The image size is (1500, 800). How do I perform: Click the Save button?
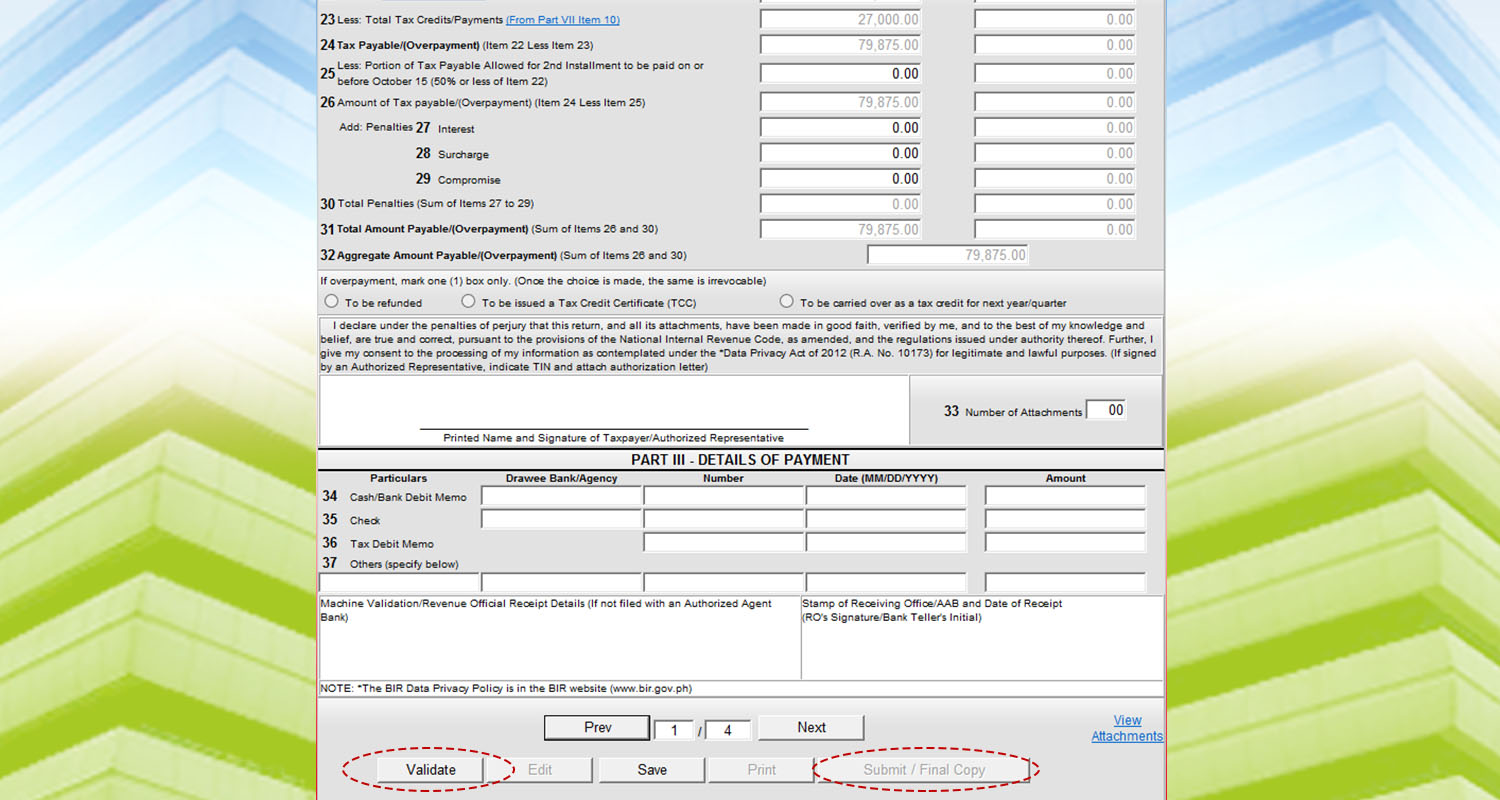click(x=652, y=770)
